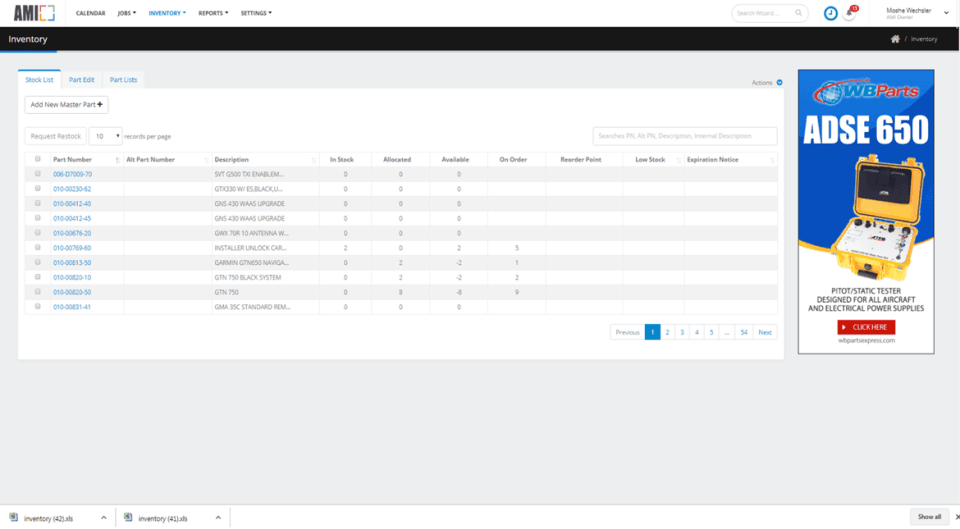Screen dimensions: 960x529
Task: Click the parts search input field
Action: pos(684,136)
